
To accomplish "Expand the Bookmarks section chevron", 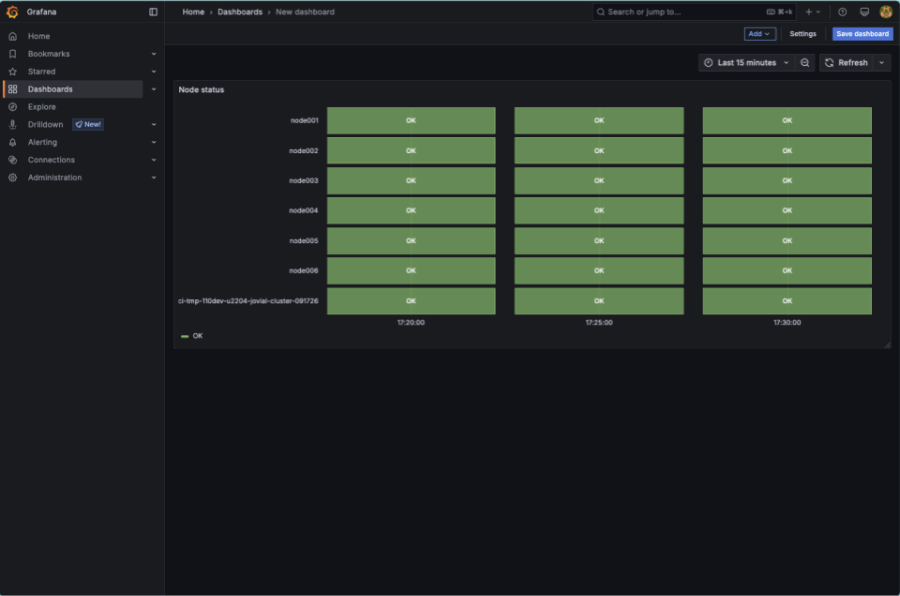I will click(154, 54).
